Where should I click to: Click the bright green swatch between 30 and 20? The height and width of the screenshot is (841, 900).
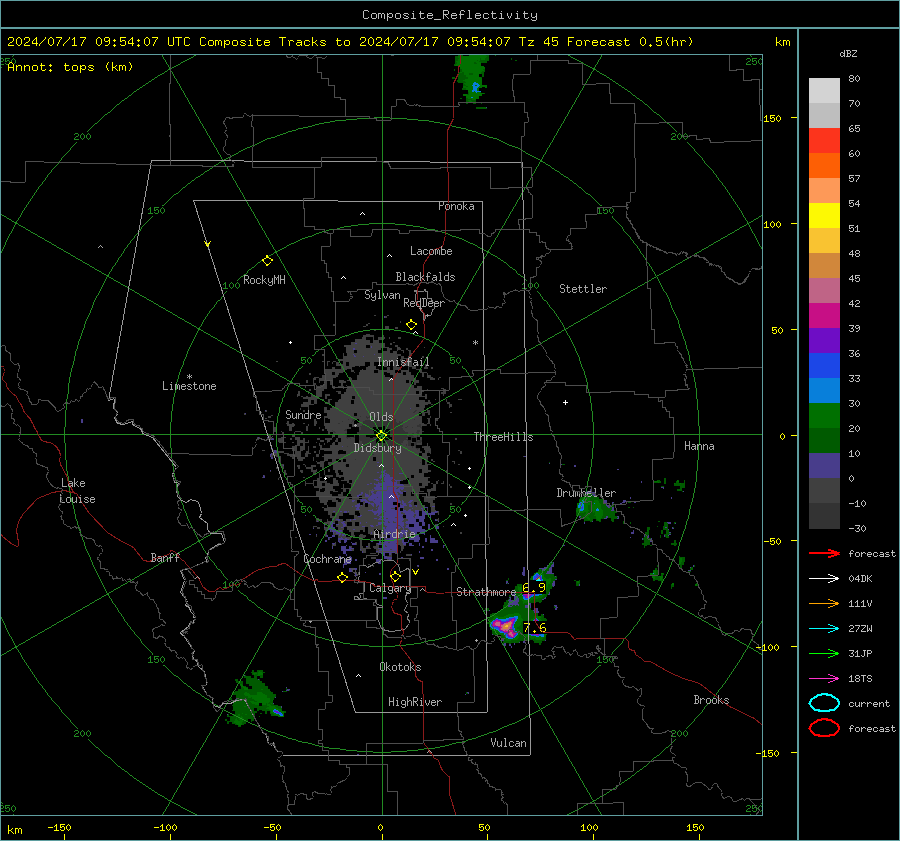(x=824, y=416)
